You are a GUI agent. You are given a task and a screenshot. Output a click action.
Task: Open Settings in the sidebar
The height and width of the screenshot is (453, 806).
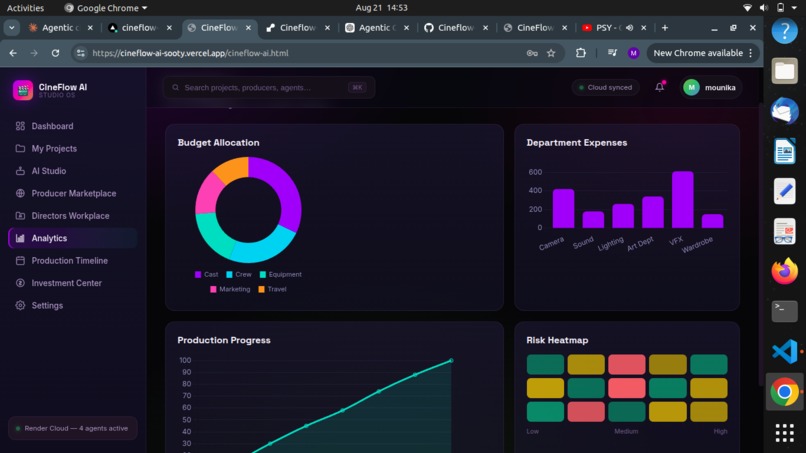pos(72,305)
